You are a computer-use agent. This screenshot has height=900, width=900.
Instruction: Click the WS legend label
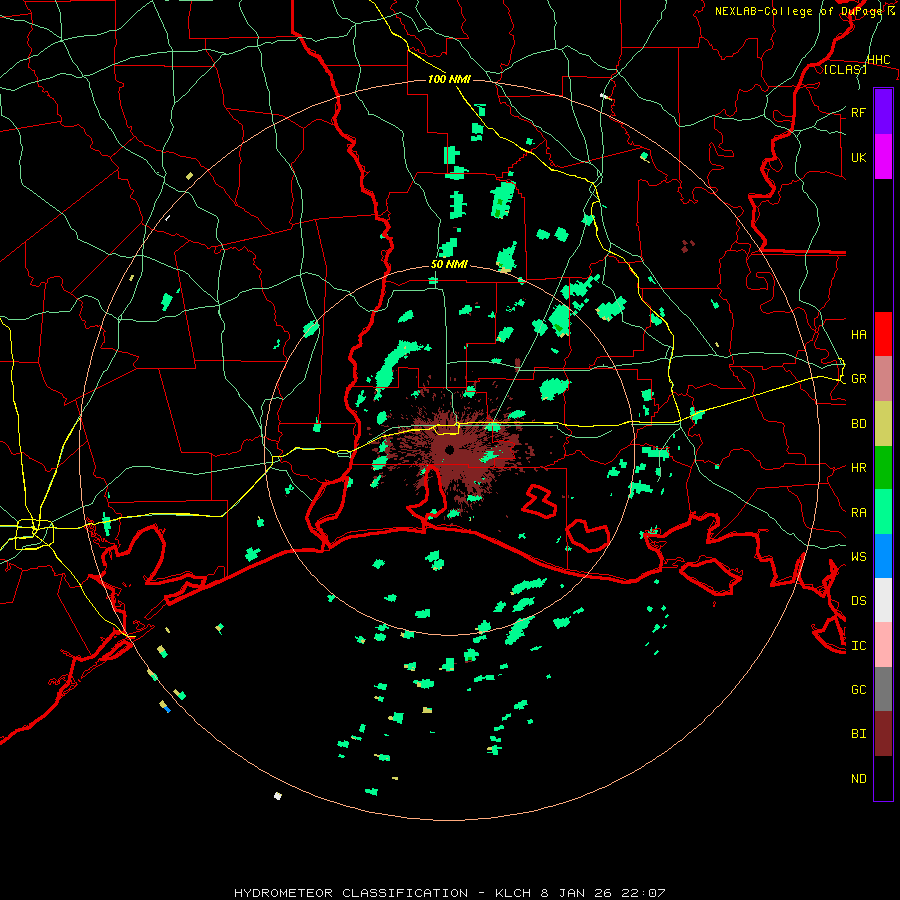click(x=858, y=556)
